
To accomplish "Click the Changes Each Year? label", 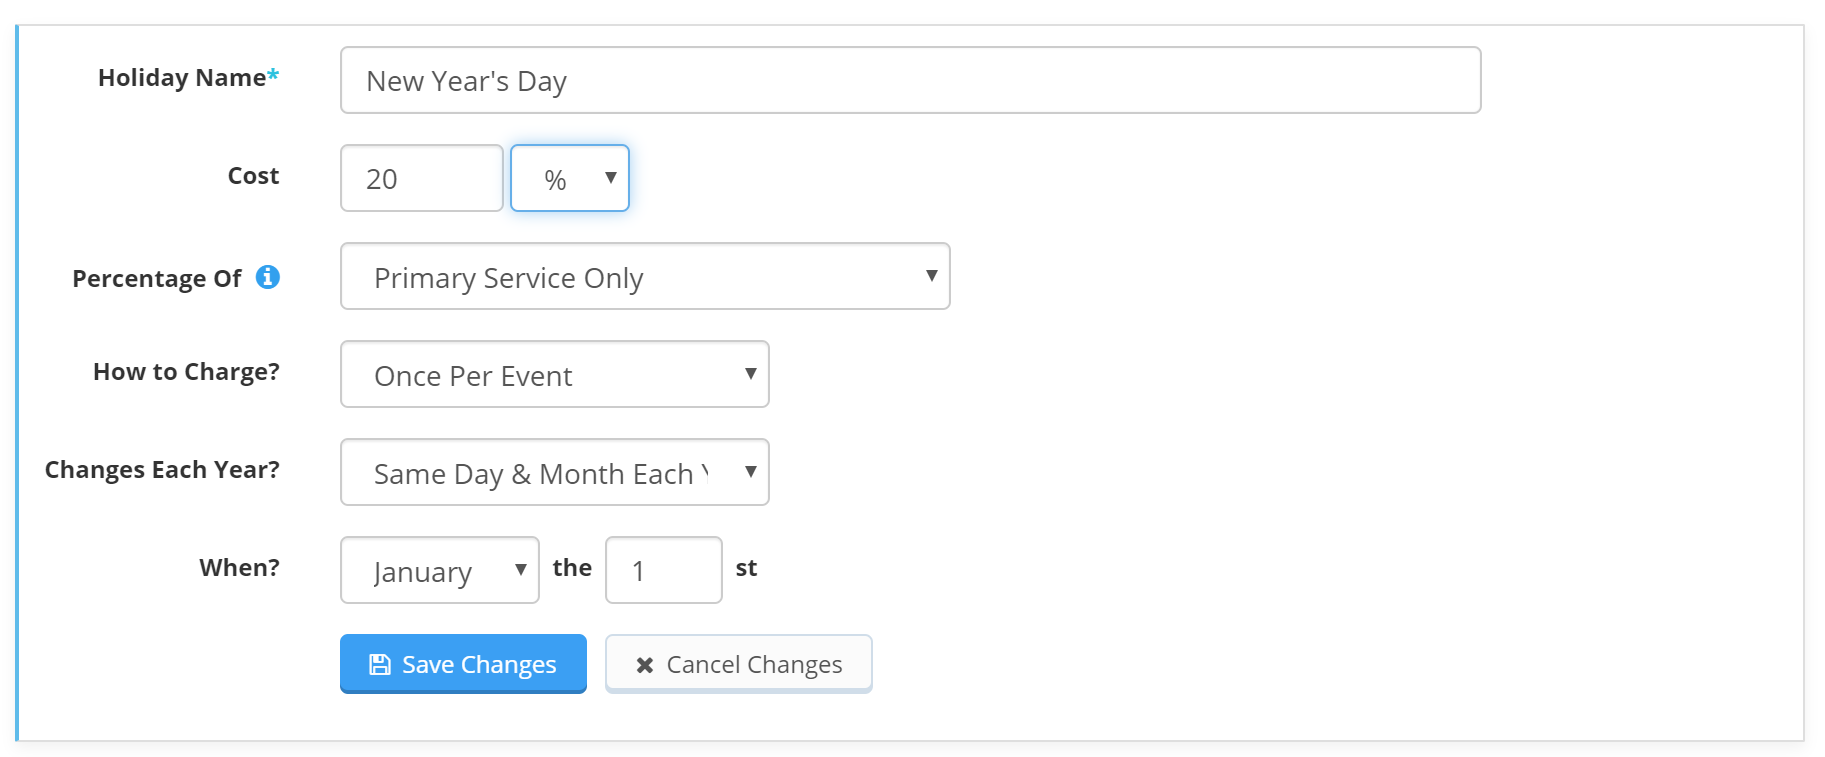I will pos(162,470).
